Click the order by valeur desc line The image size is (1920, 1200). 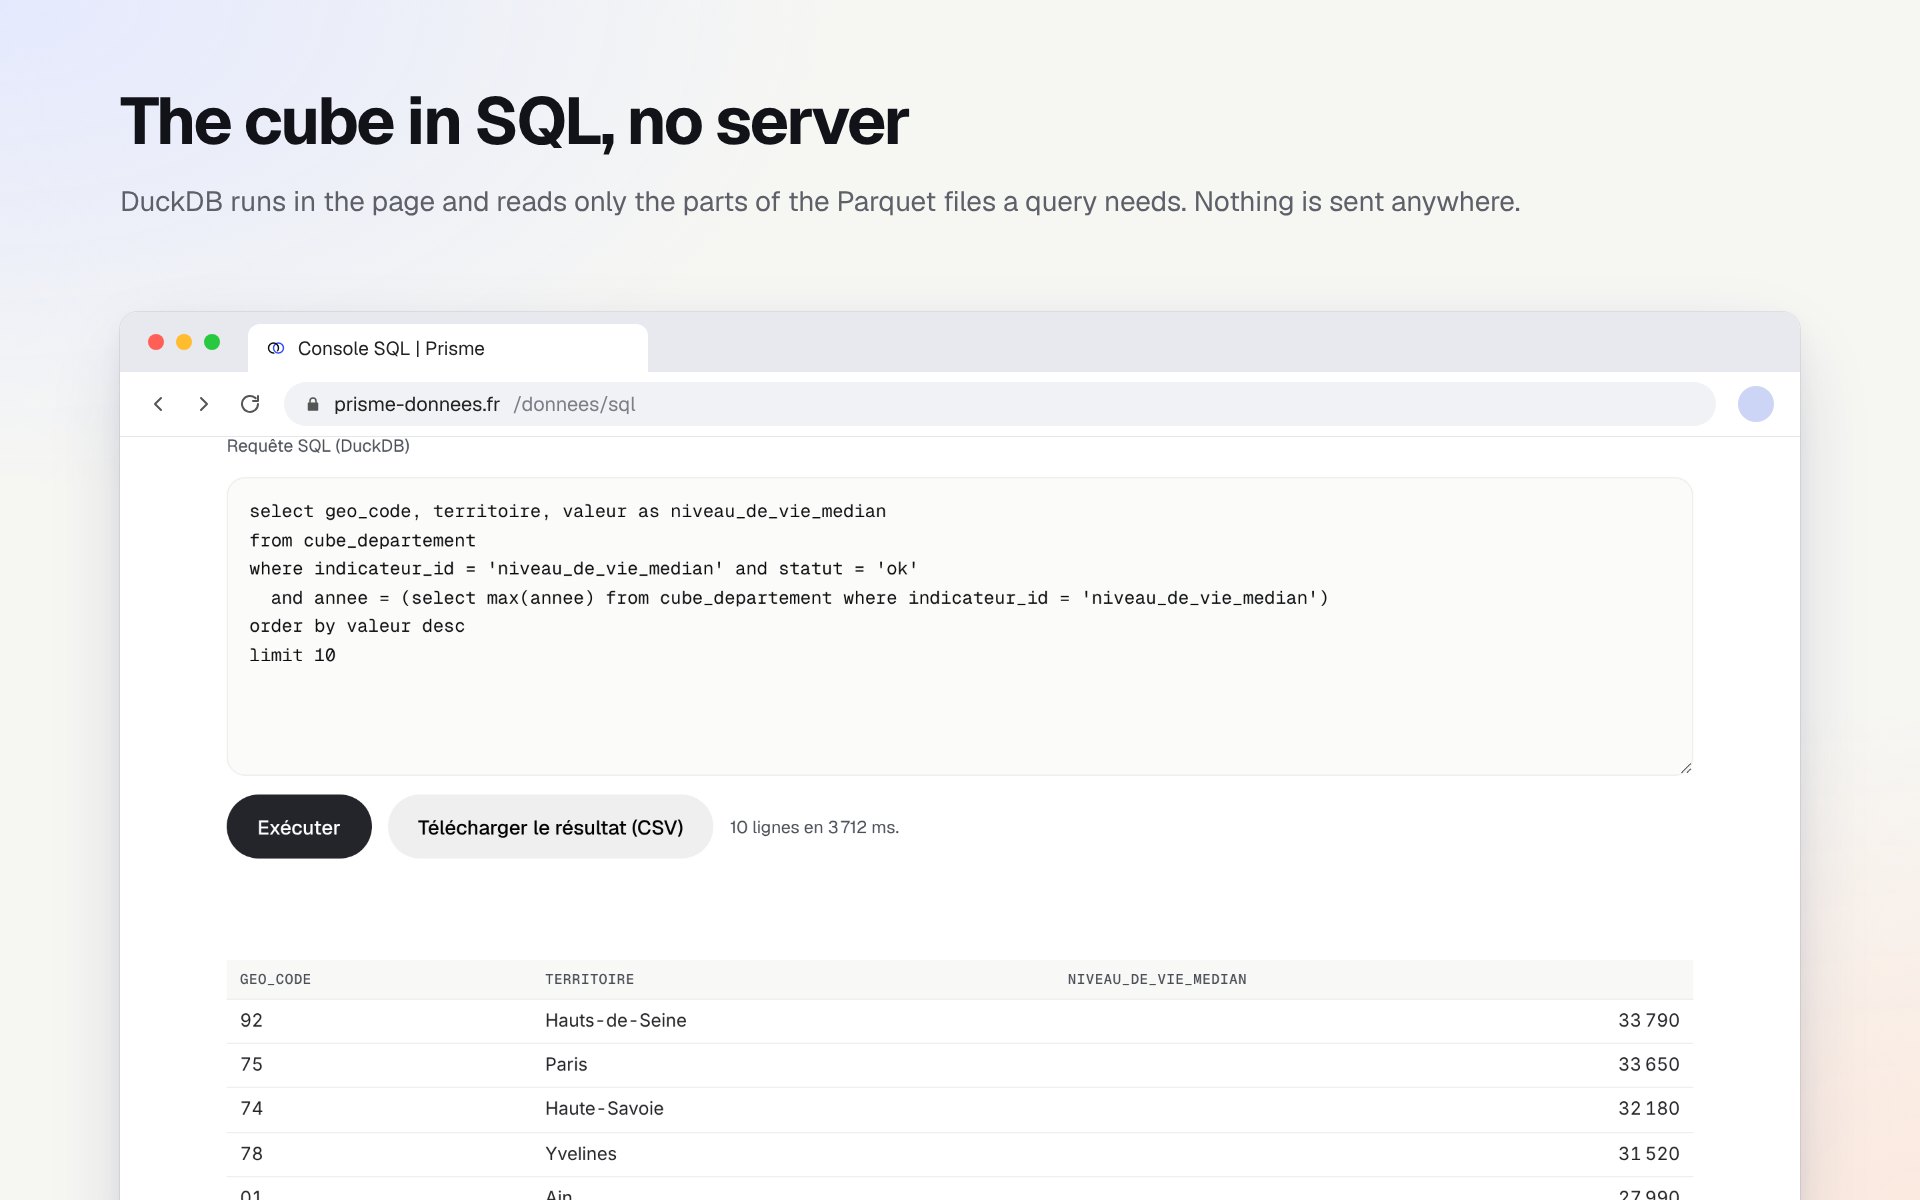click(357, 626)
